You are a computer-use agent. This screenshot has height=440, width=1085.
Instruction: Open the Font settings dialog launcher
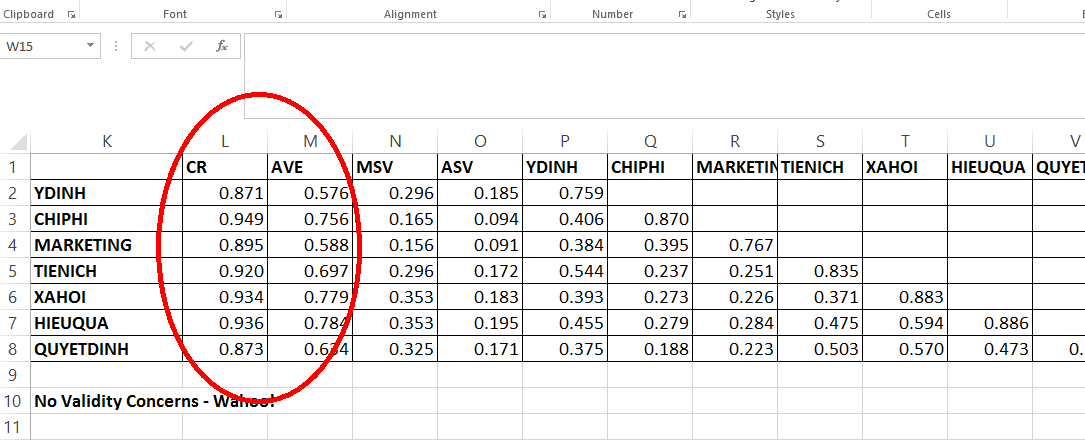tap(277, 15)
